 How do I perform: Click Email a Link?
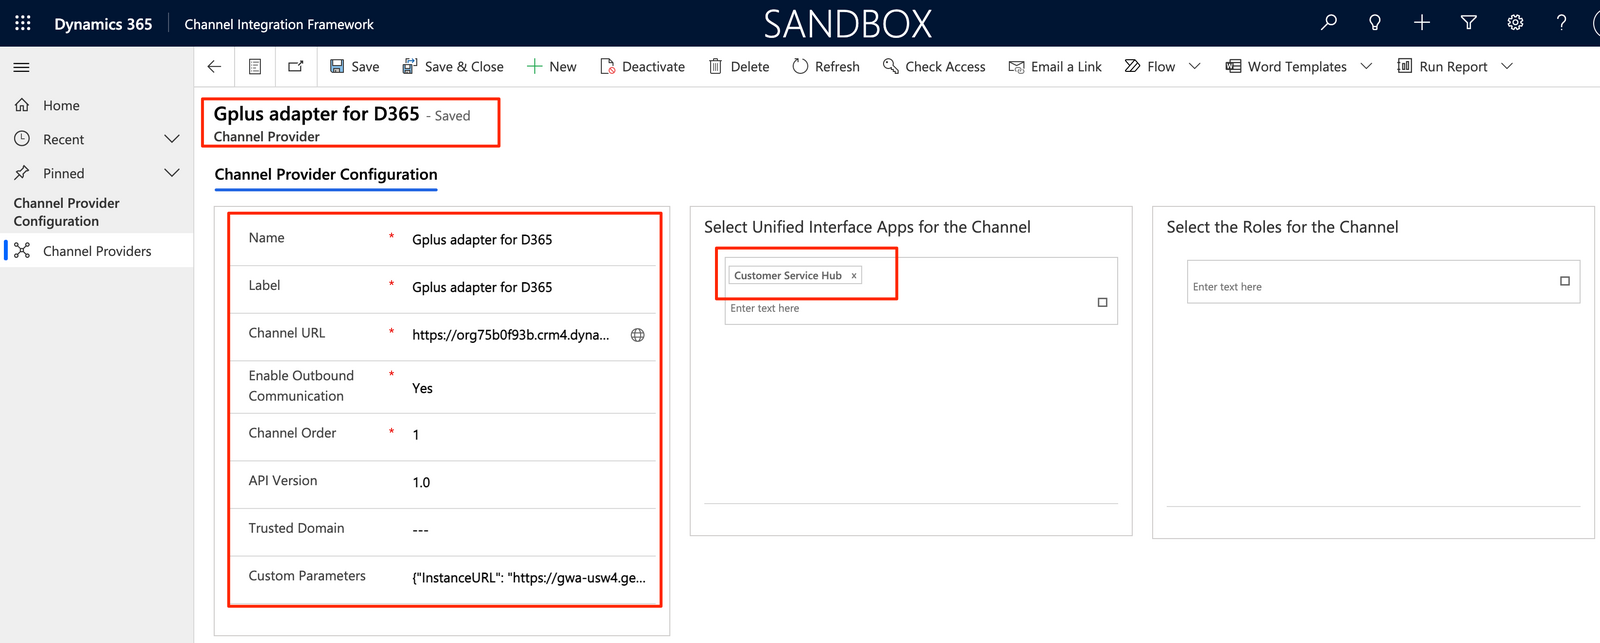[1055, 66]
